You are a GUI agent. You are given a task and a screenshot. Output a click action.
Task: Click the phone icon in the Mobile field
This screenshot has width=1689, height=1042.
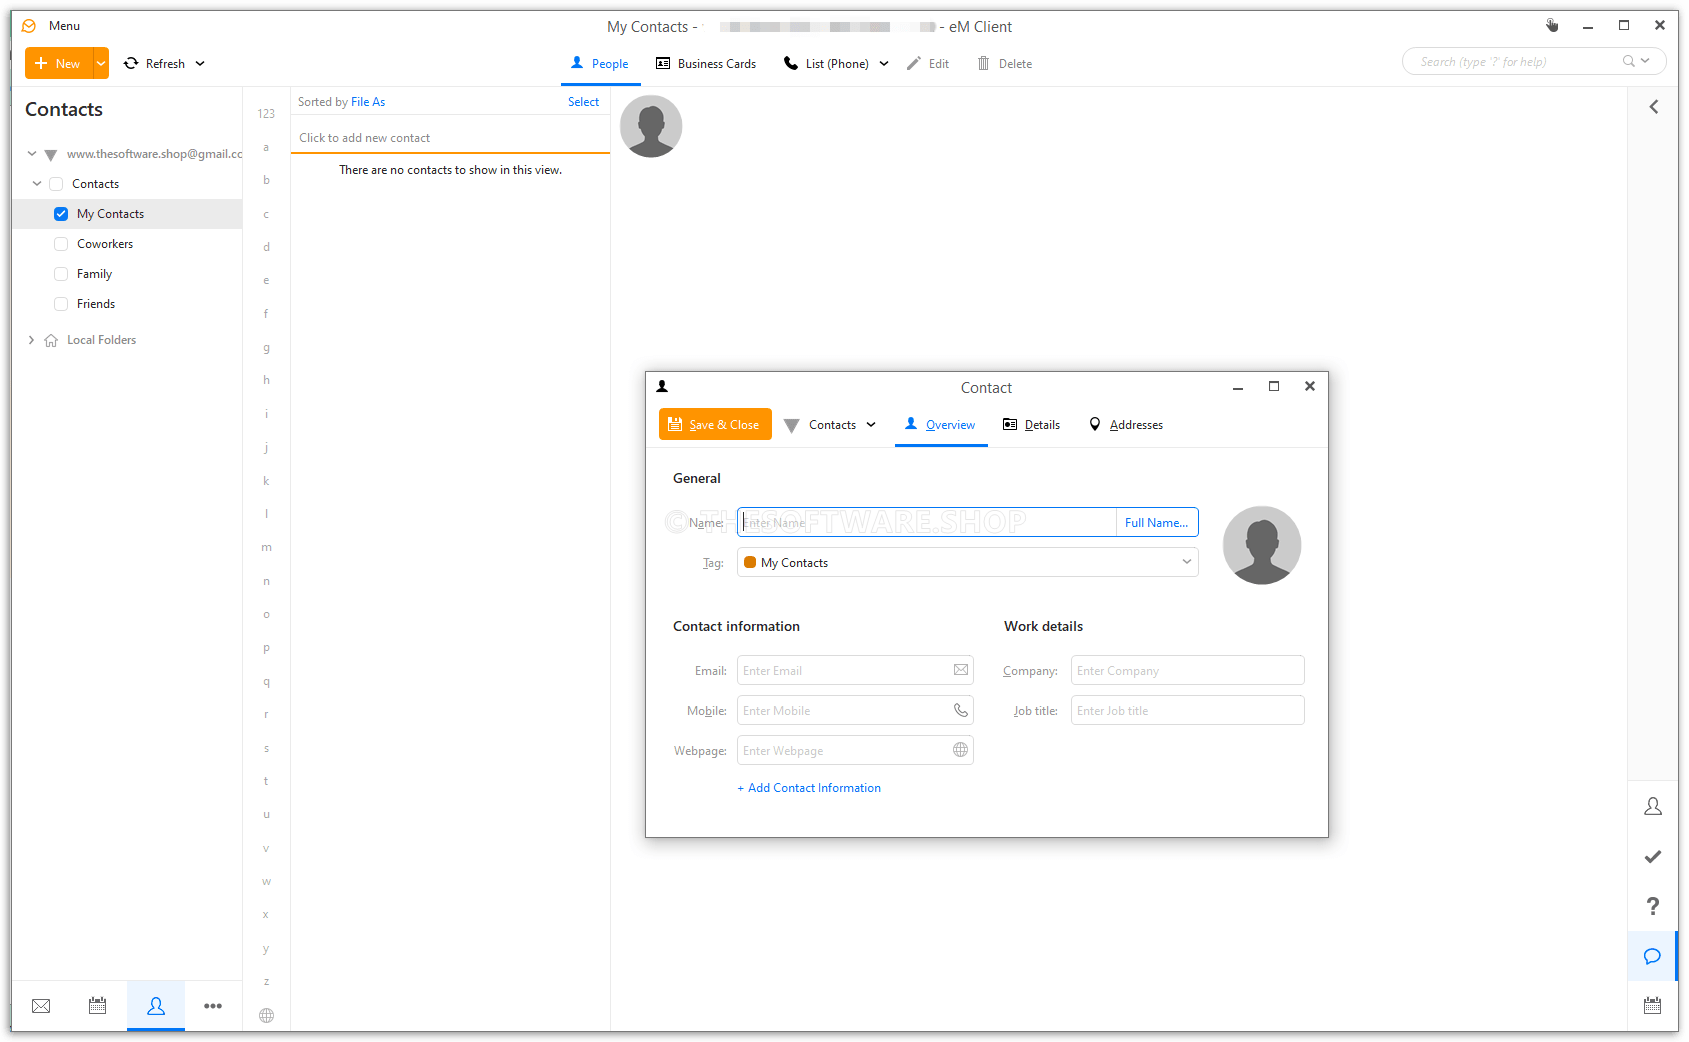pos(959,710)
